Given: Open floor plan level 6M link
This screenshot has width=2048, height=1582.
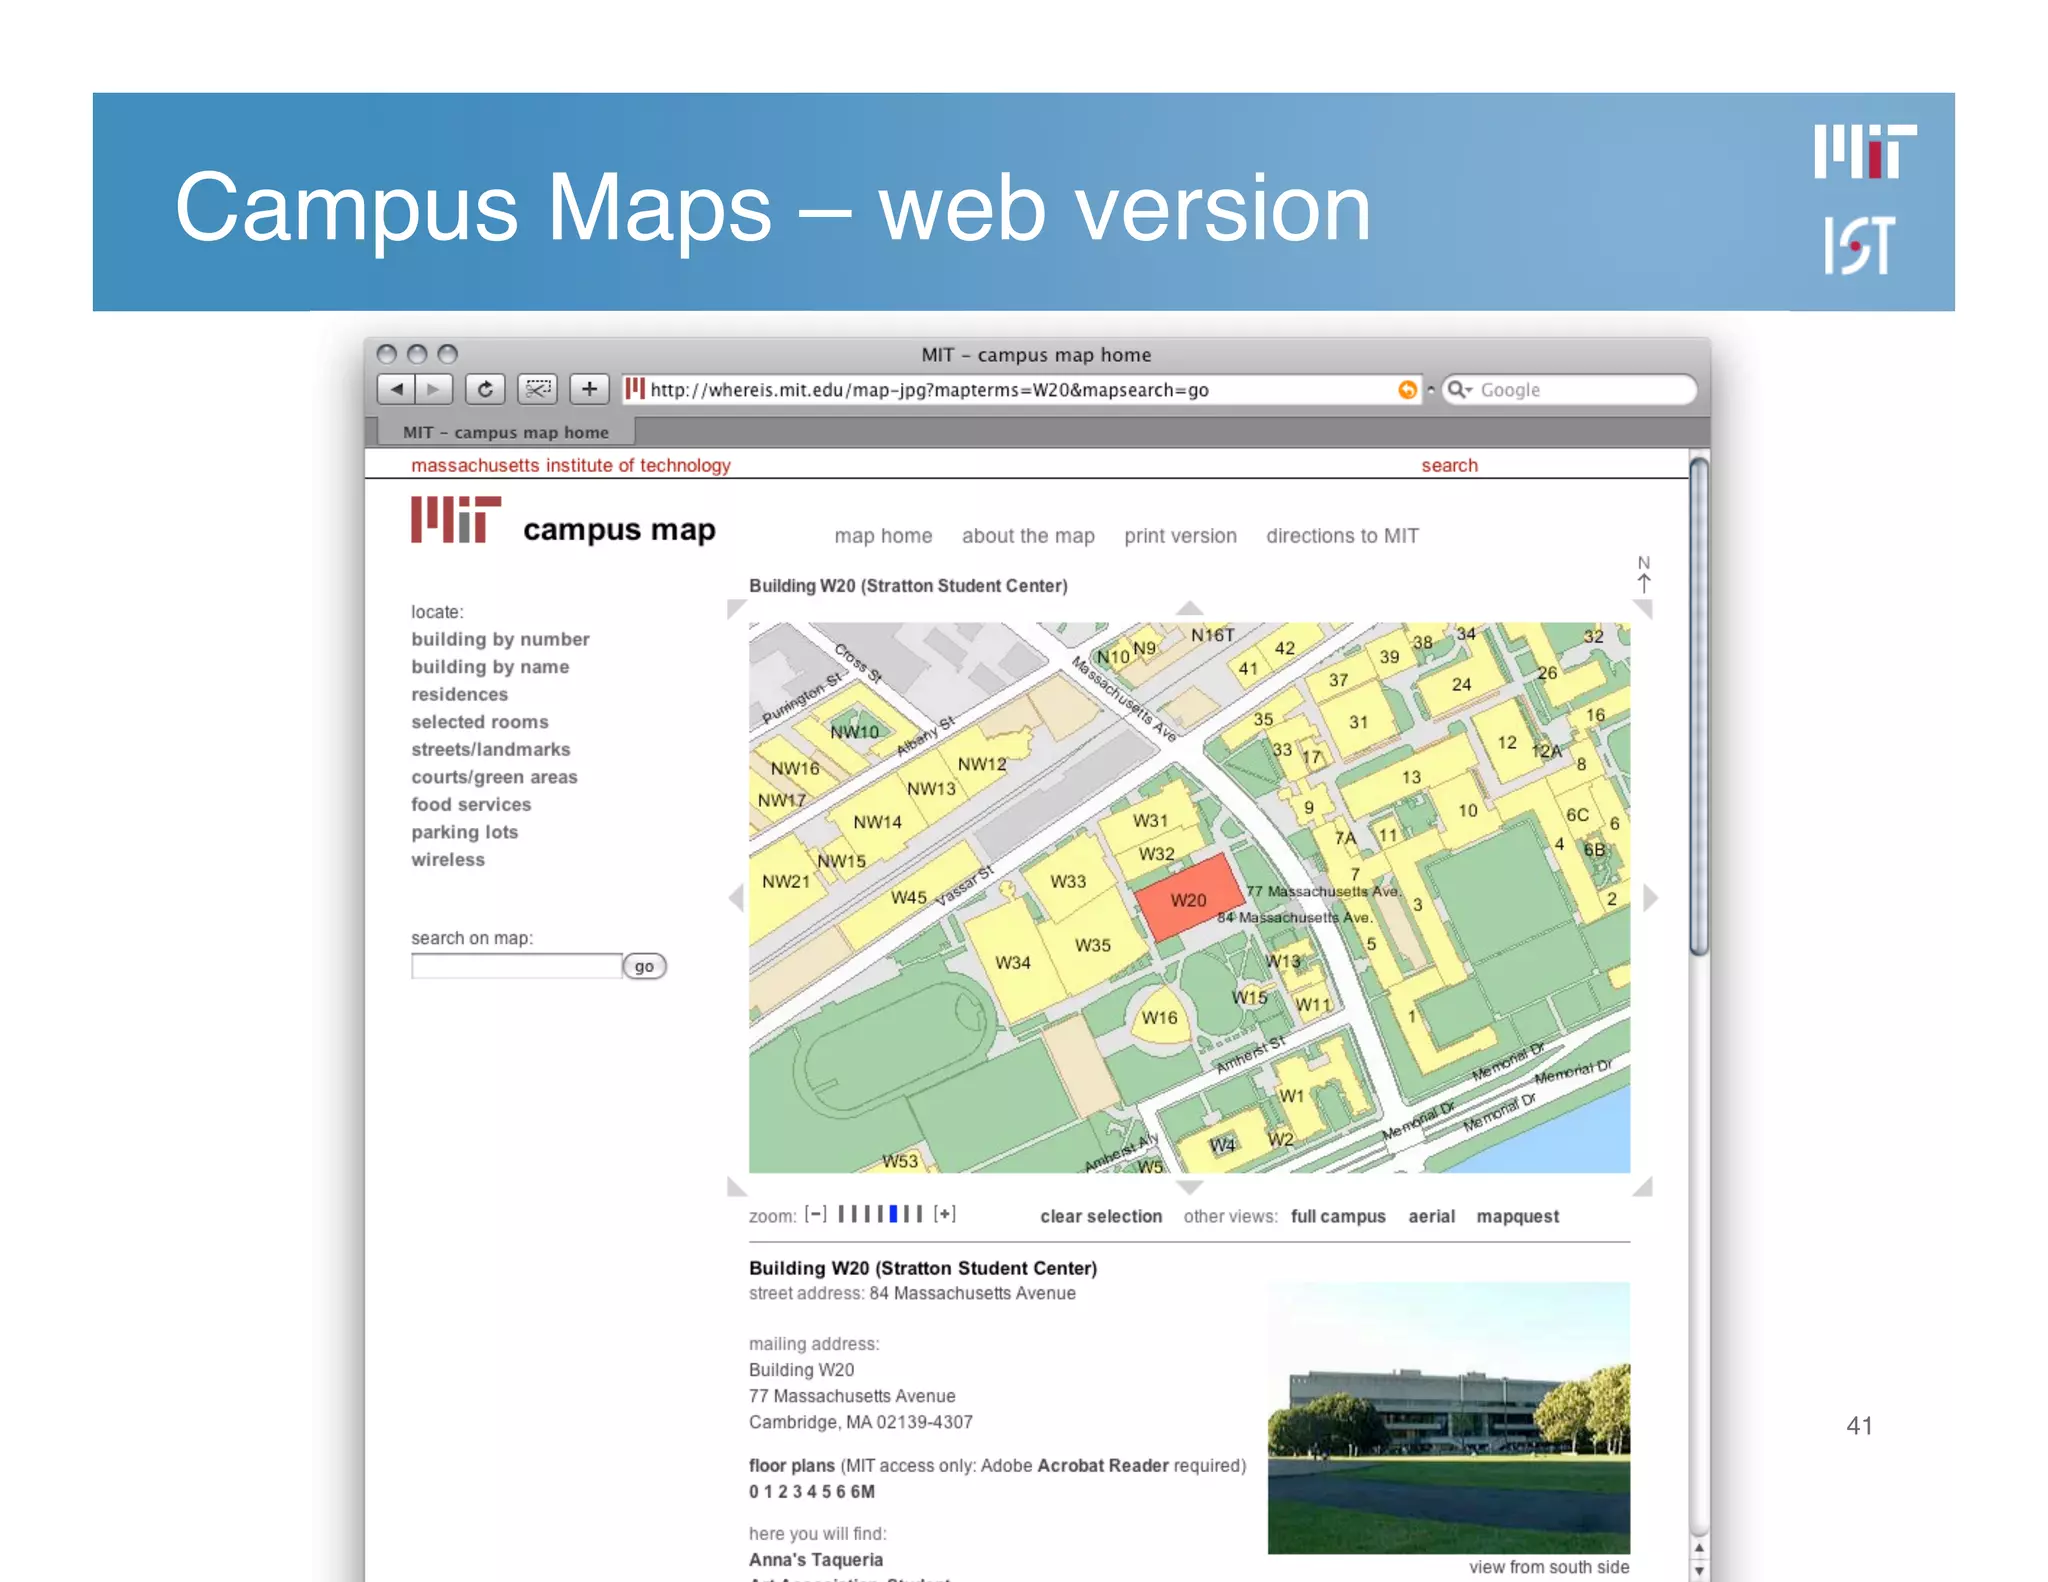Looking at the screenshot, I should (863, 1492).
